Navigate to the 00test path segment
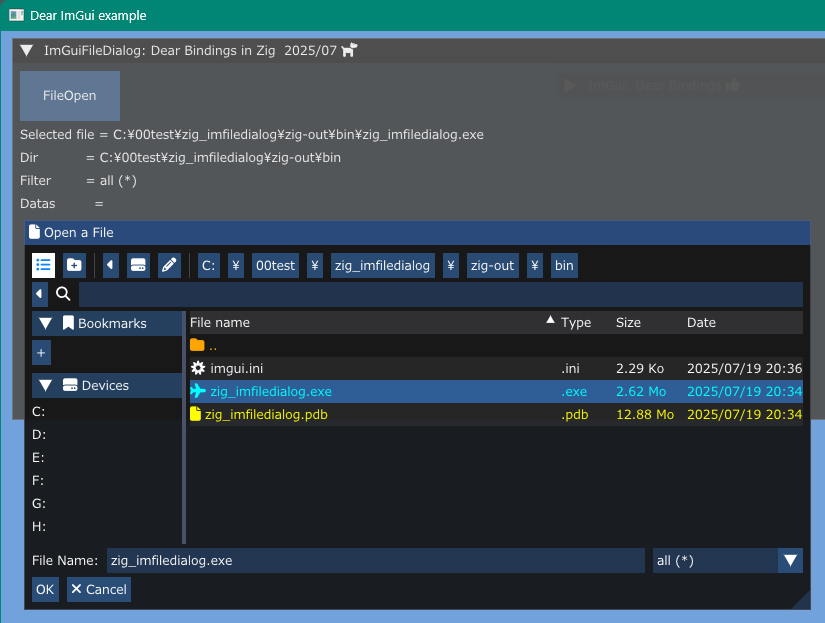This screenshot has width=825, height=623. pos(276,265)
